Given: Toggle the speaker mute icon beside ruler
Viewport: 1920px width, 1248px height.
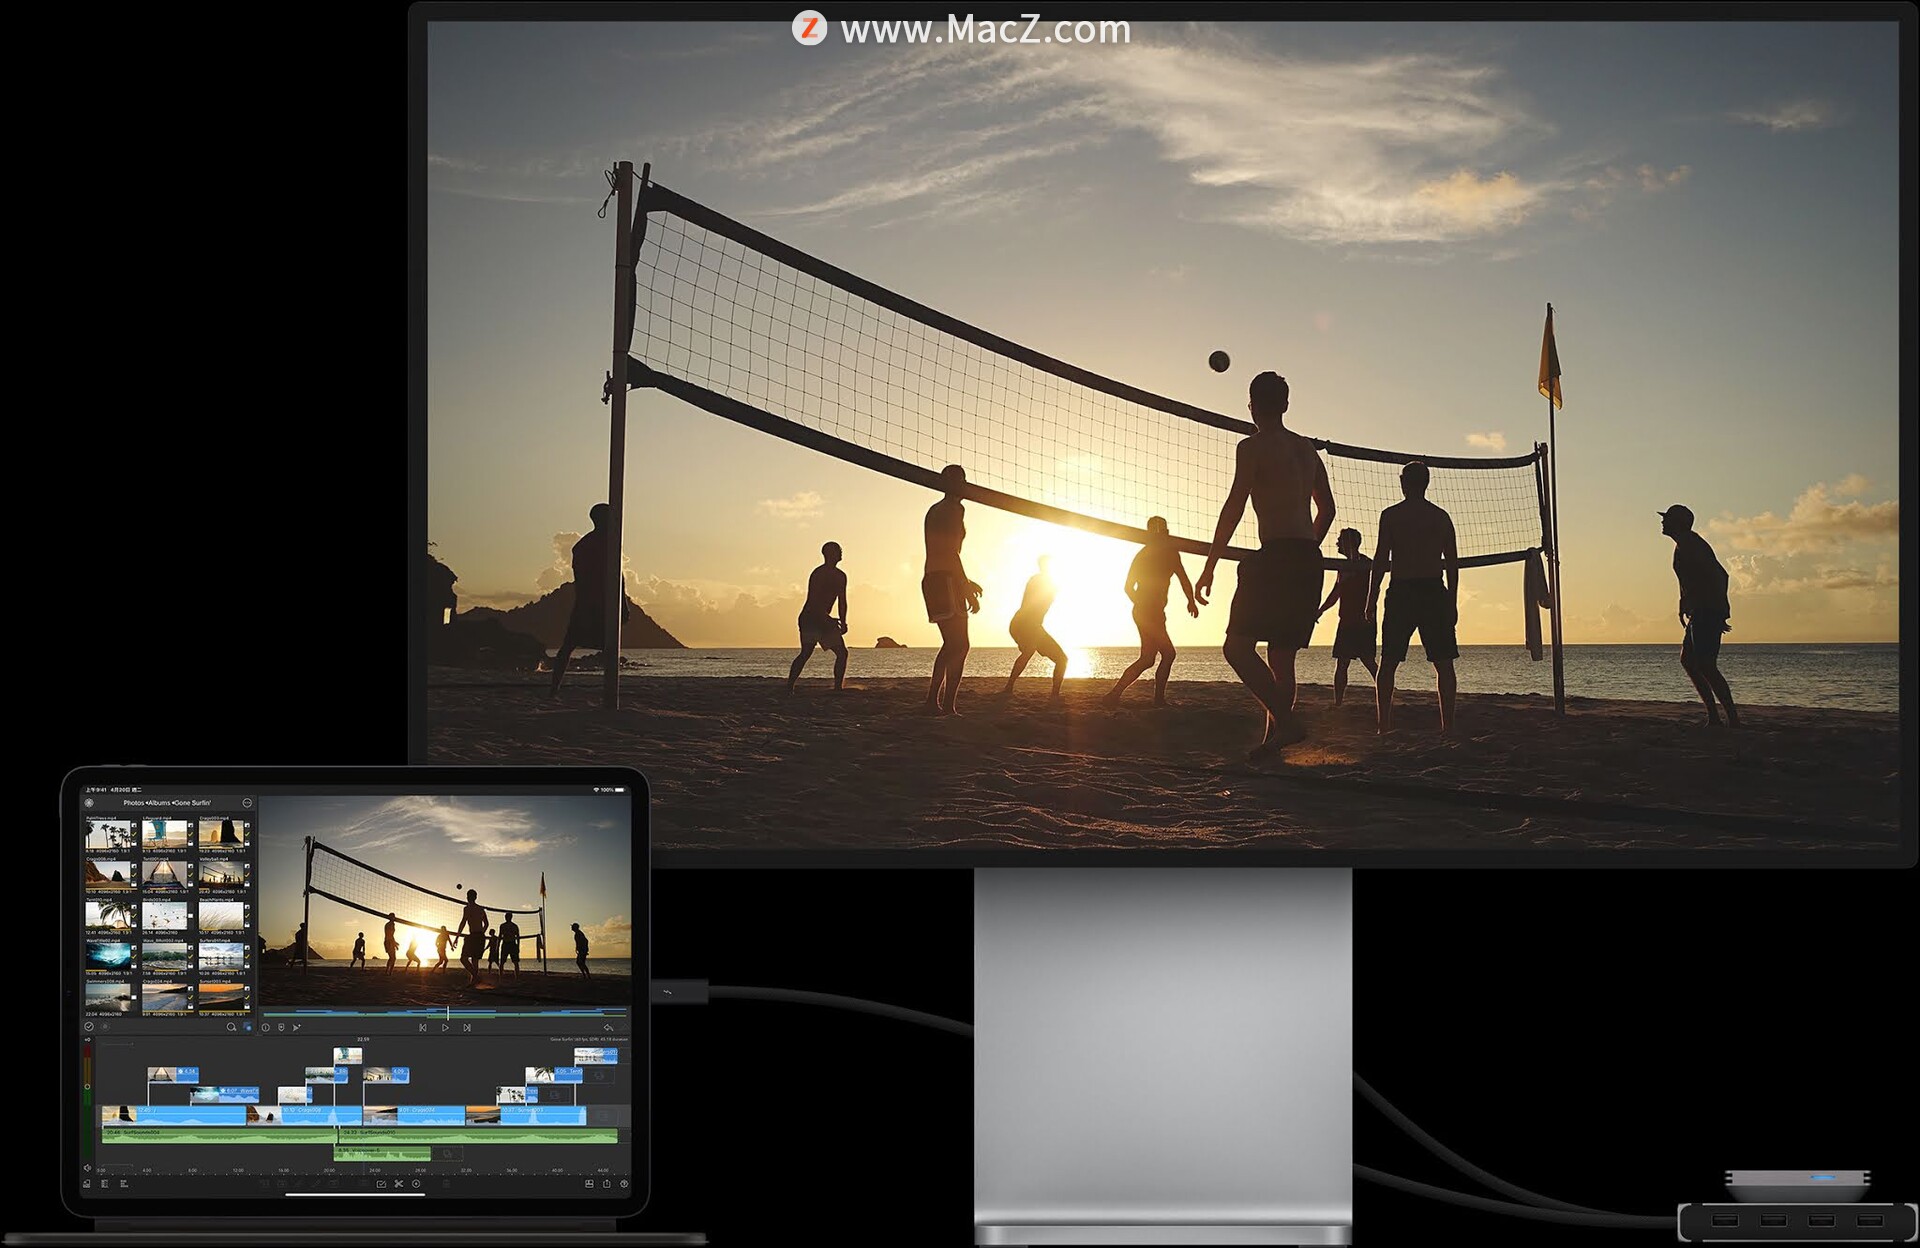Looking at the screenshot, I should [x=87, y=1168].
